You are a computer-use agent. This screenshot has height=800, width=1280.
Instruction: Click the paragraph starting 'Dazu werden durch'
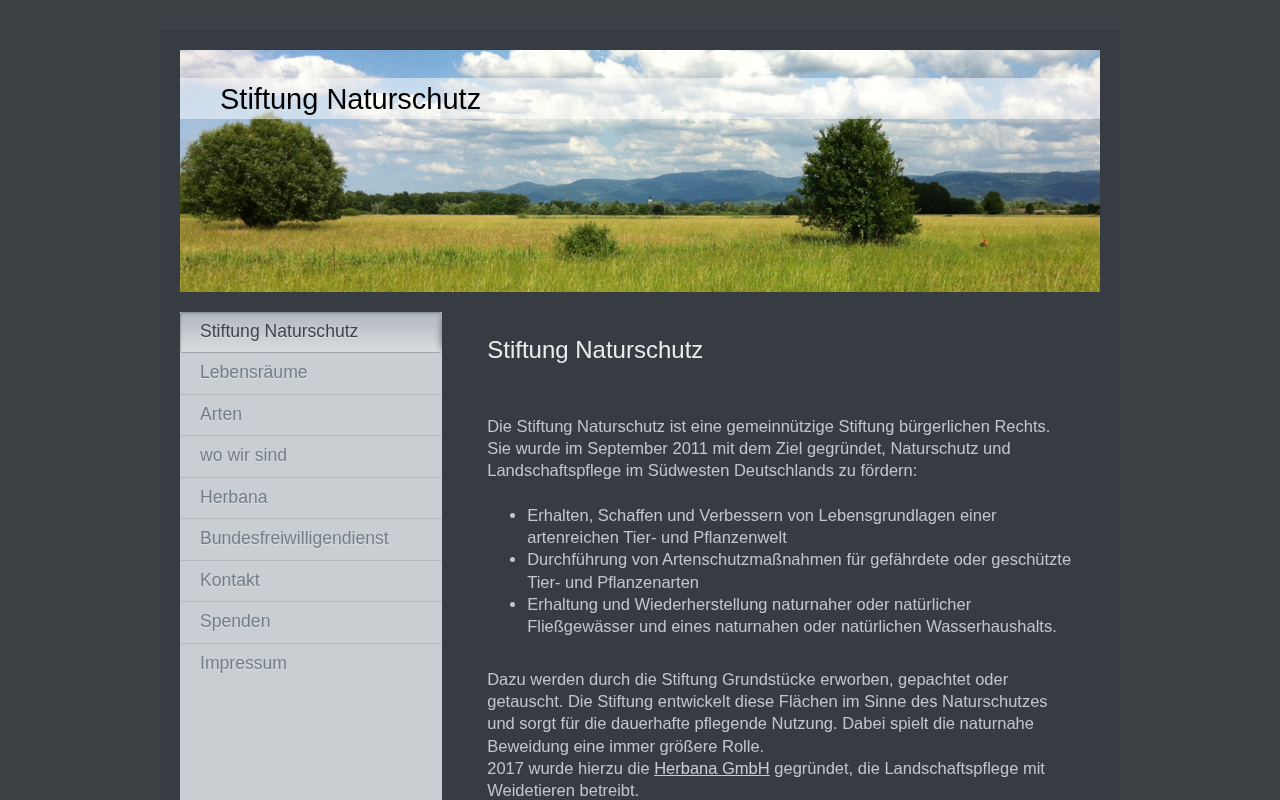coord(767,713)
